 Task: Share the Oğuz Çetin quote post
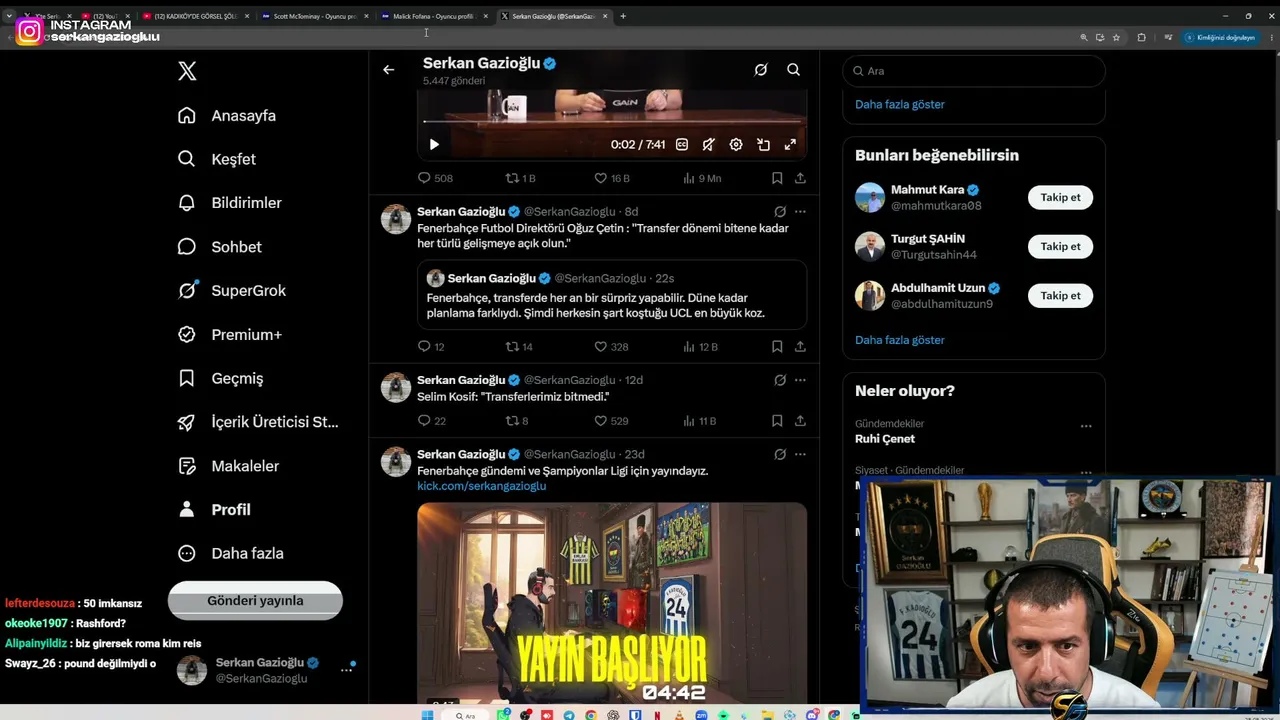[800, 347]
